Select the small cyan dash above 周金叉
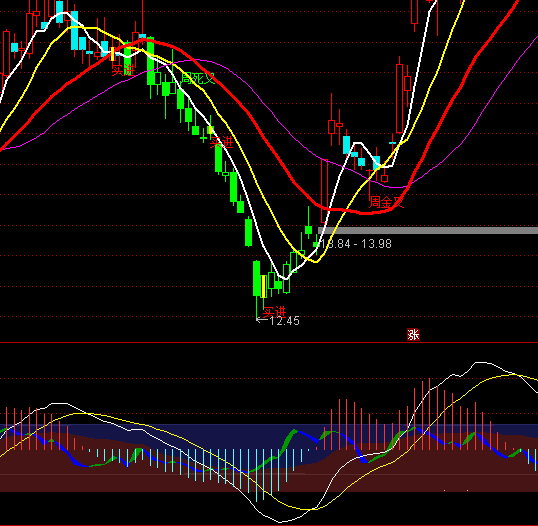The width and height of the screenshot is (538, 526). [x=392, y=142]
